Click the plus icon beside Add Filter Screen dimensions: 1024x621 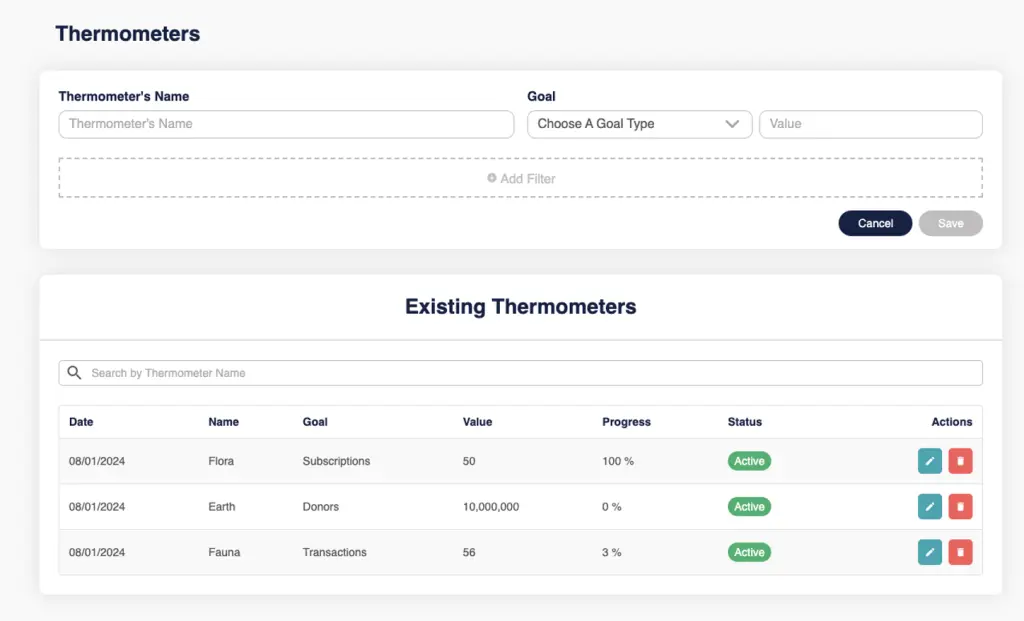pyautogui.click(x=492, y=178)
